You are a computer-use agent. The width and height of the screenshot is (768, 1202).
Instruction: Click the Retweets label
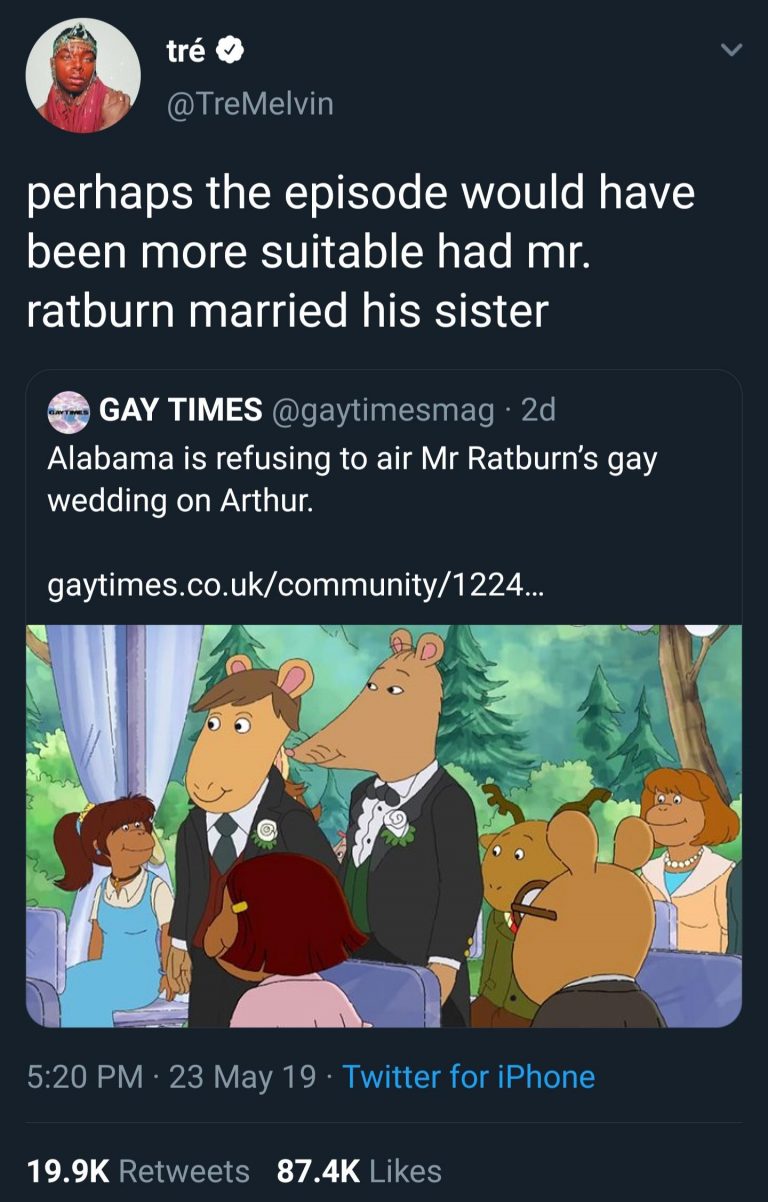pyautogui.click(x=186, y=1170)
